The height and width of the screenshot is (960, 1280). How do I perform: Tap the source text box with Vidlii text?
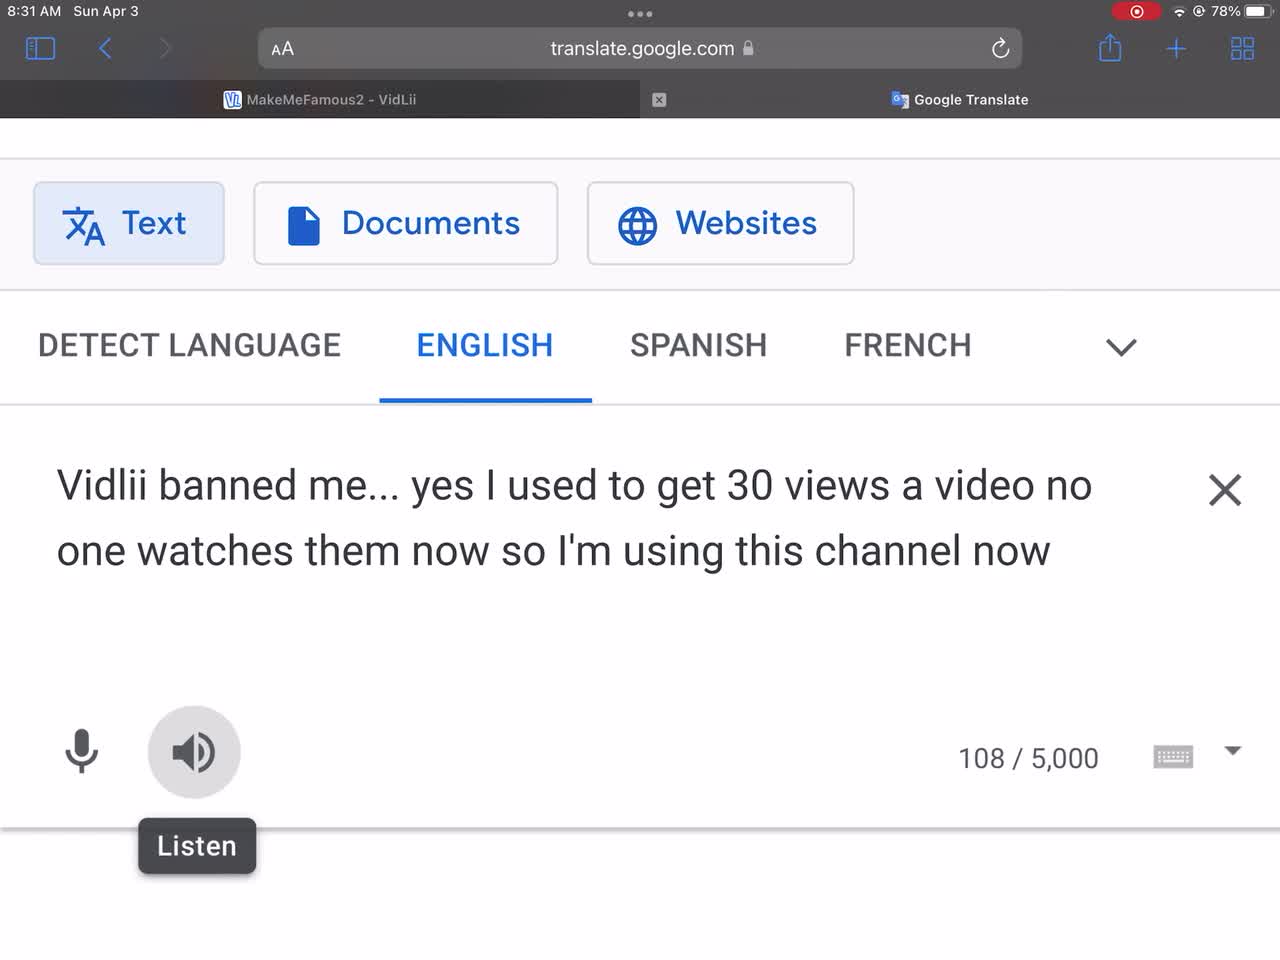tap(575, 518)
